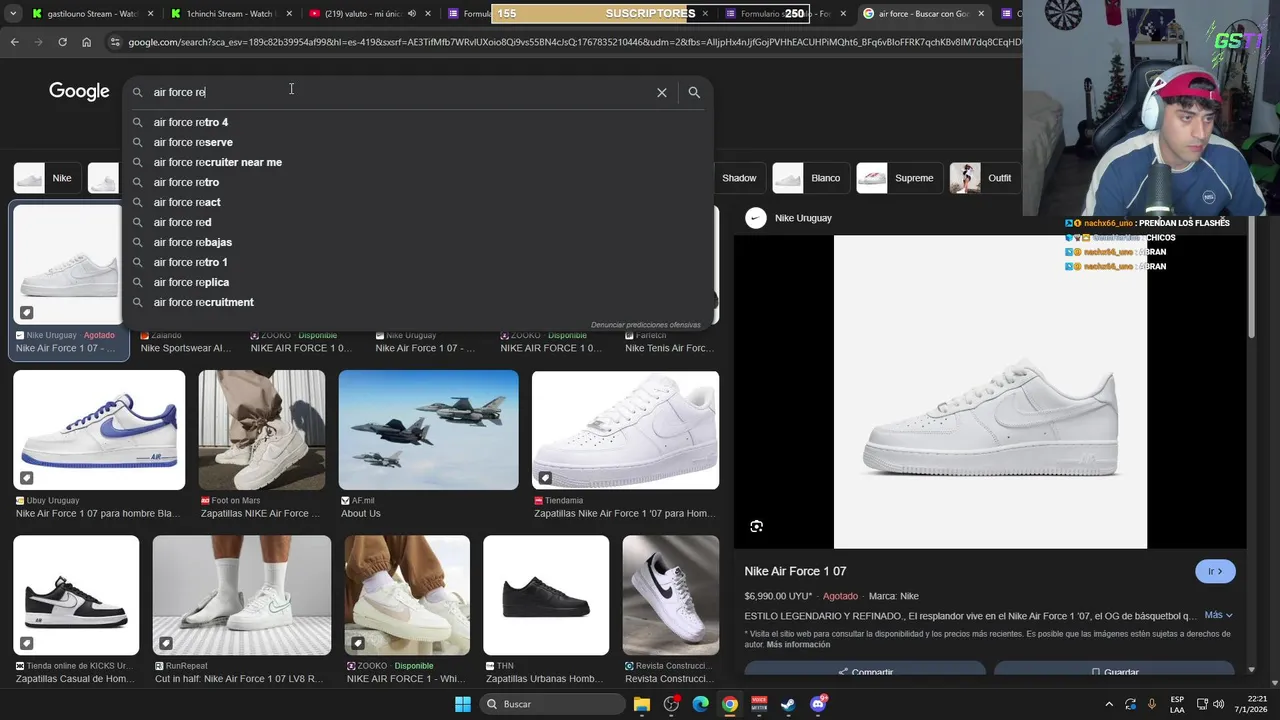Click the Nike logo beside Nike Uruguay

tap(756, 218)
